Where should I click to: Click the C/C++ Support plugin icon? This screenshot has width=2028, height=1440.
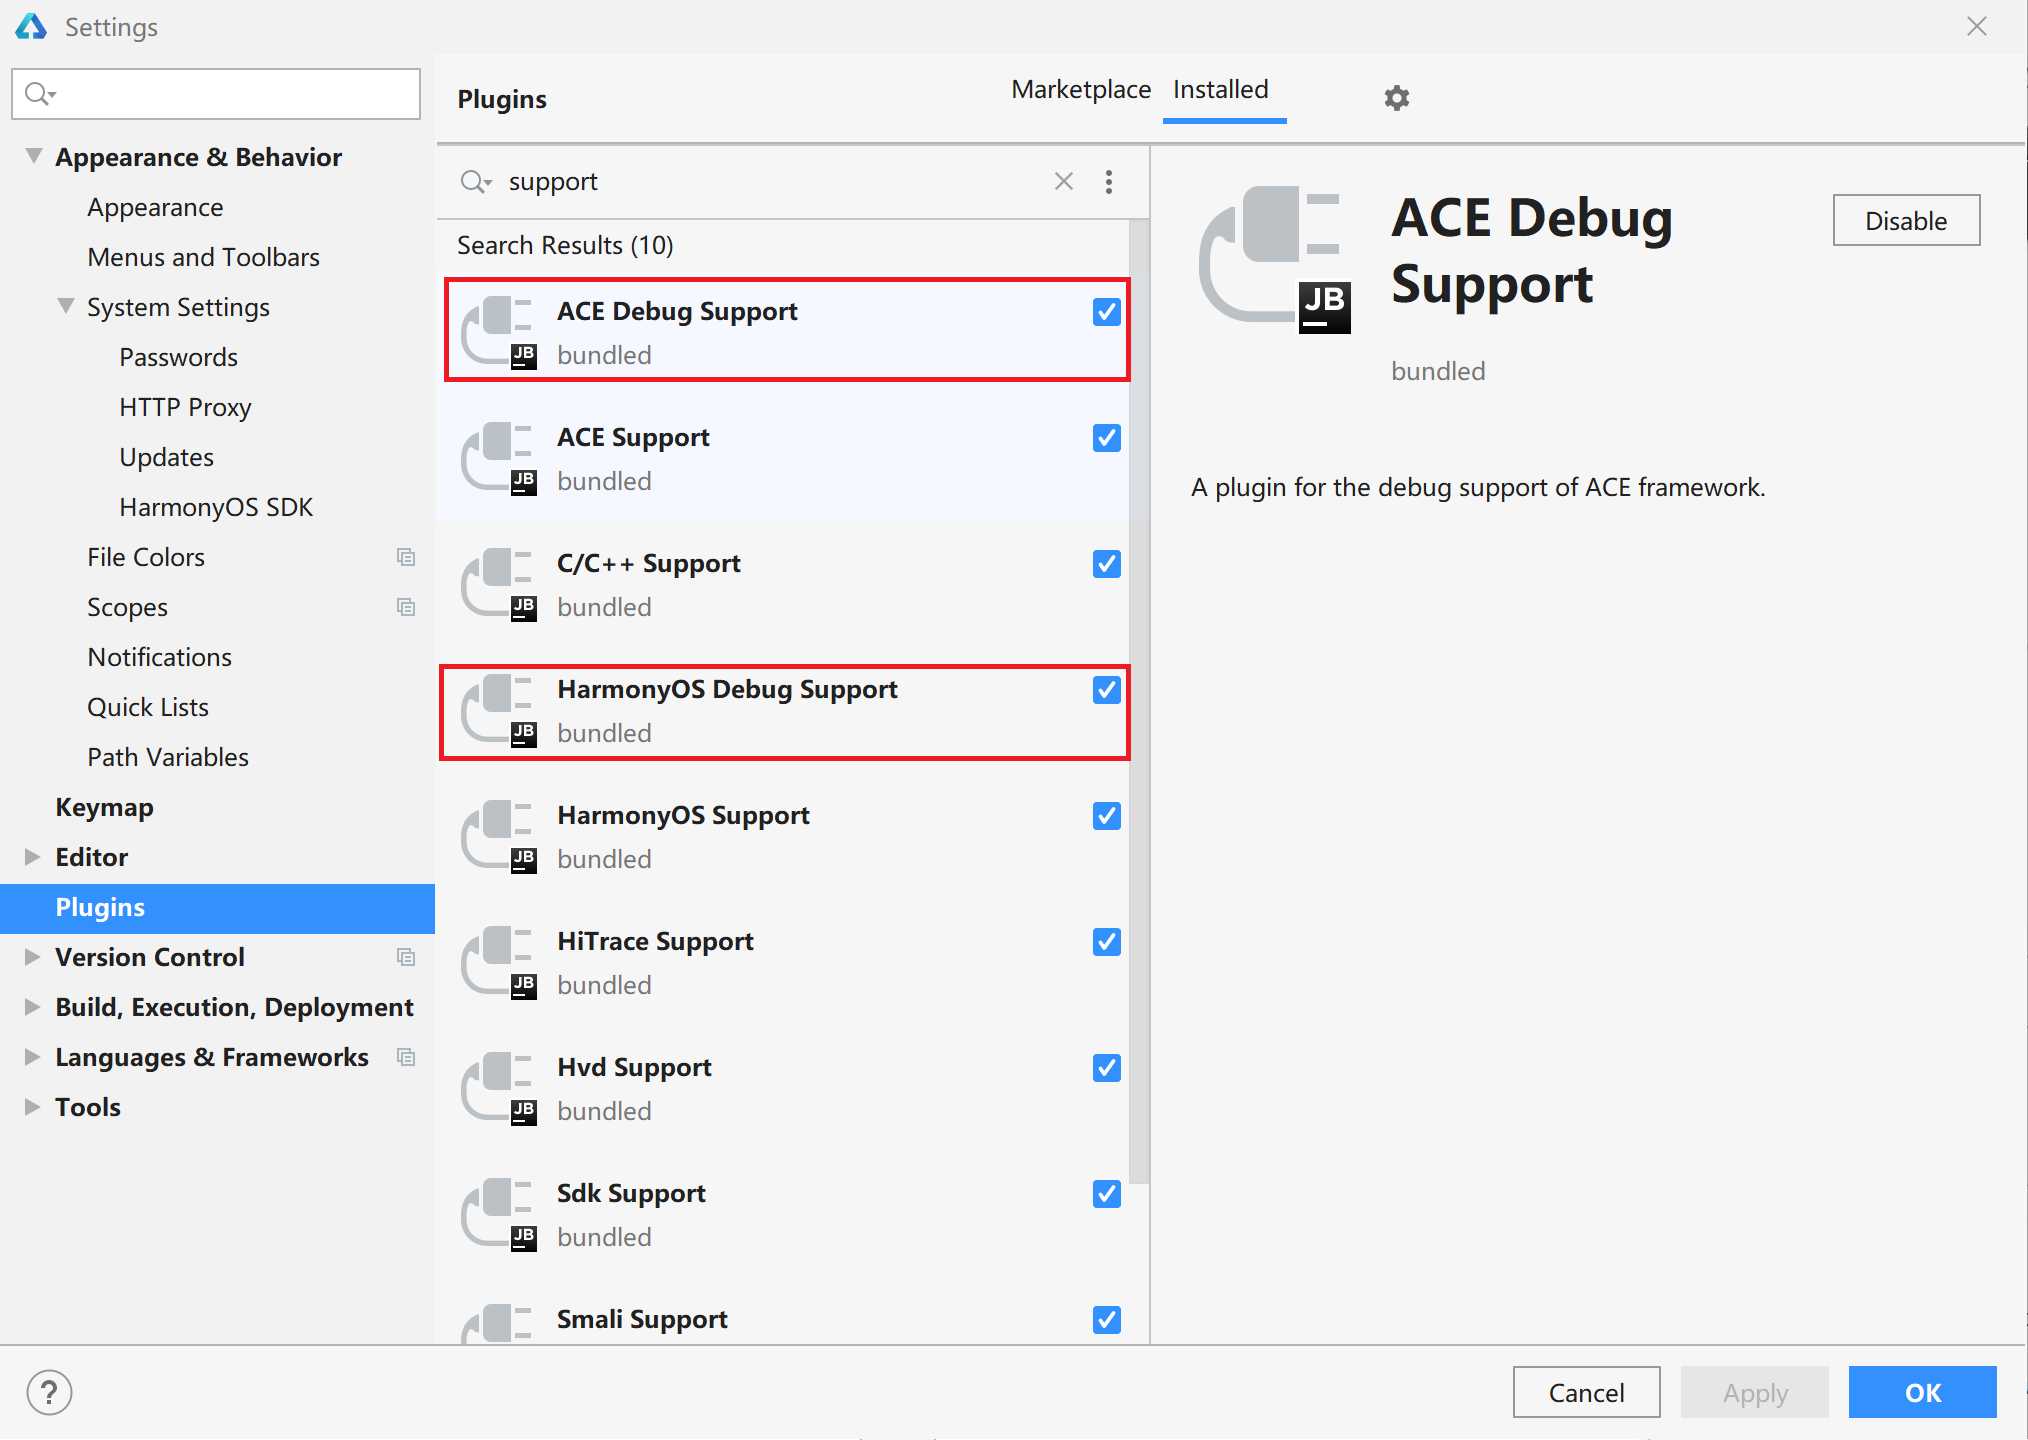pos(499,585)
